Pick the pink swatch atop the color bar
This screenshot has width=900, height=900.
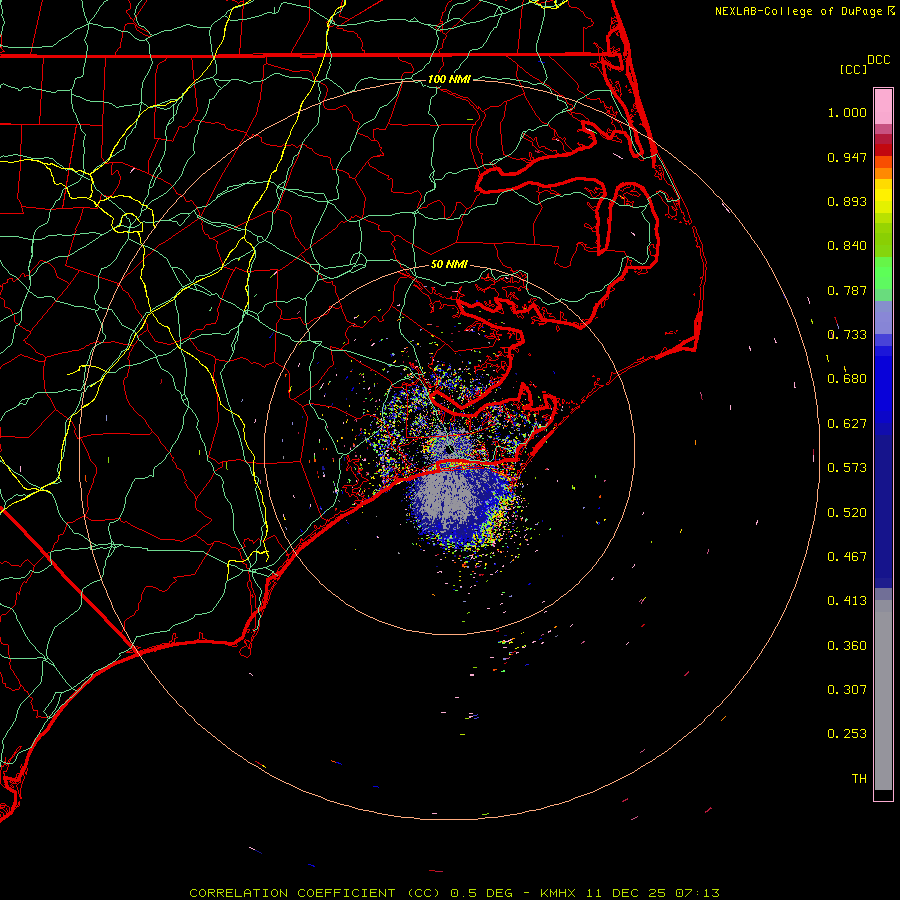pyautogui.click(x=883, y=106)
